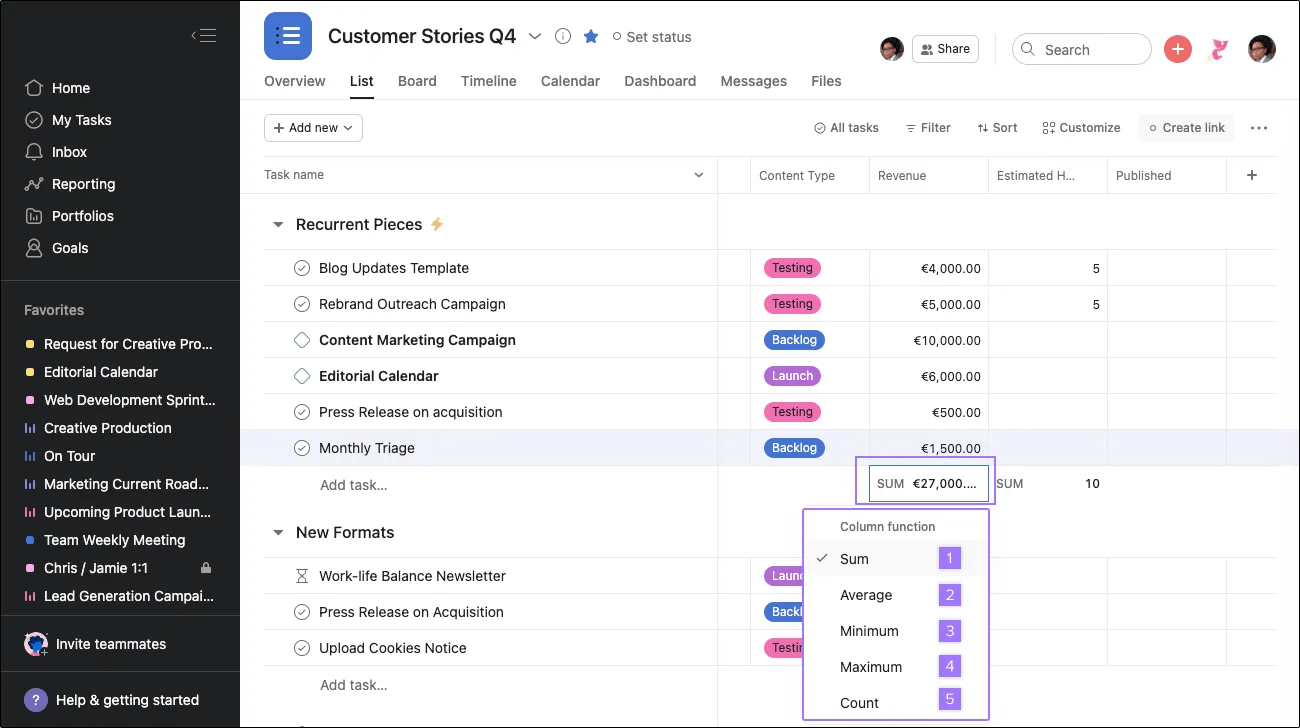The image size is (1300, 728).
Task: Switch to the Board tab
Action: pos(417,81)
